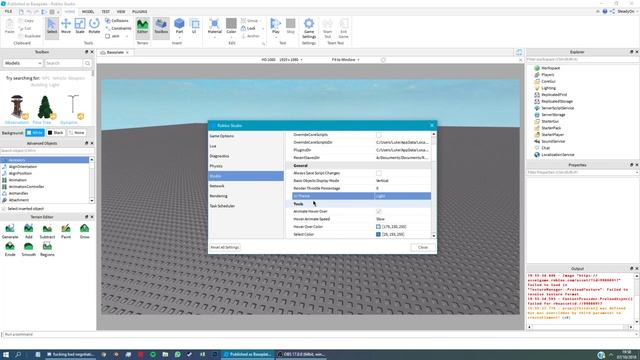Select the Add terrain tool
Viewport: 640px width, 360px height.
click(x=29, y=231)
